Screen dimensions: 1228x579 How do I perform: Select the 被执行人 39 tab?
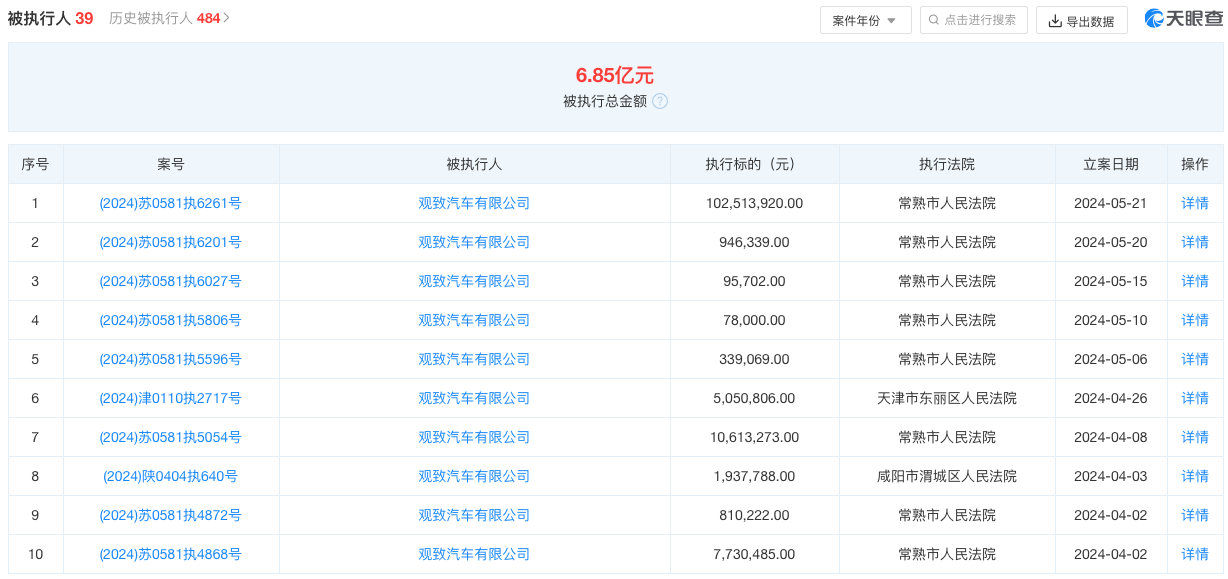click(50, 18)
